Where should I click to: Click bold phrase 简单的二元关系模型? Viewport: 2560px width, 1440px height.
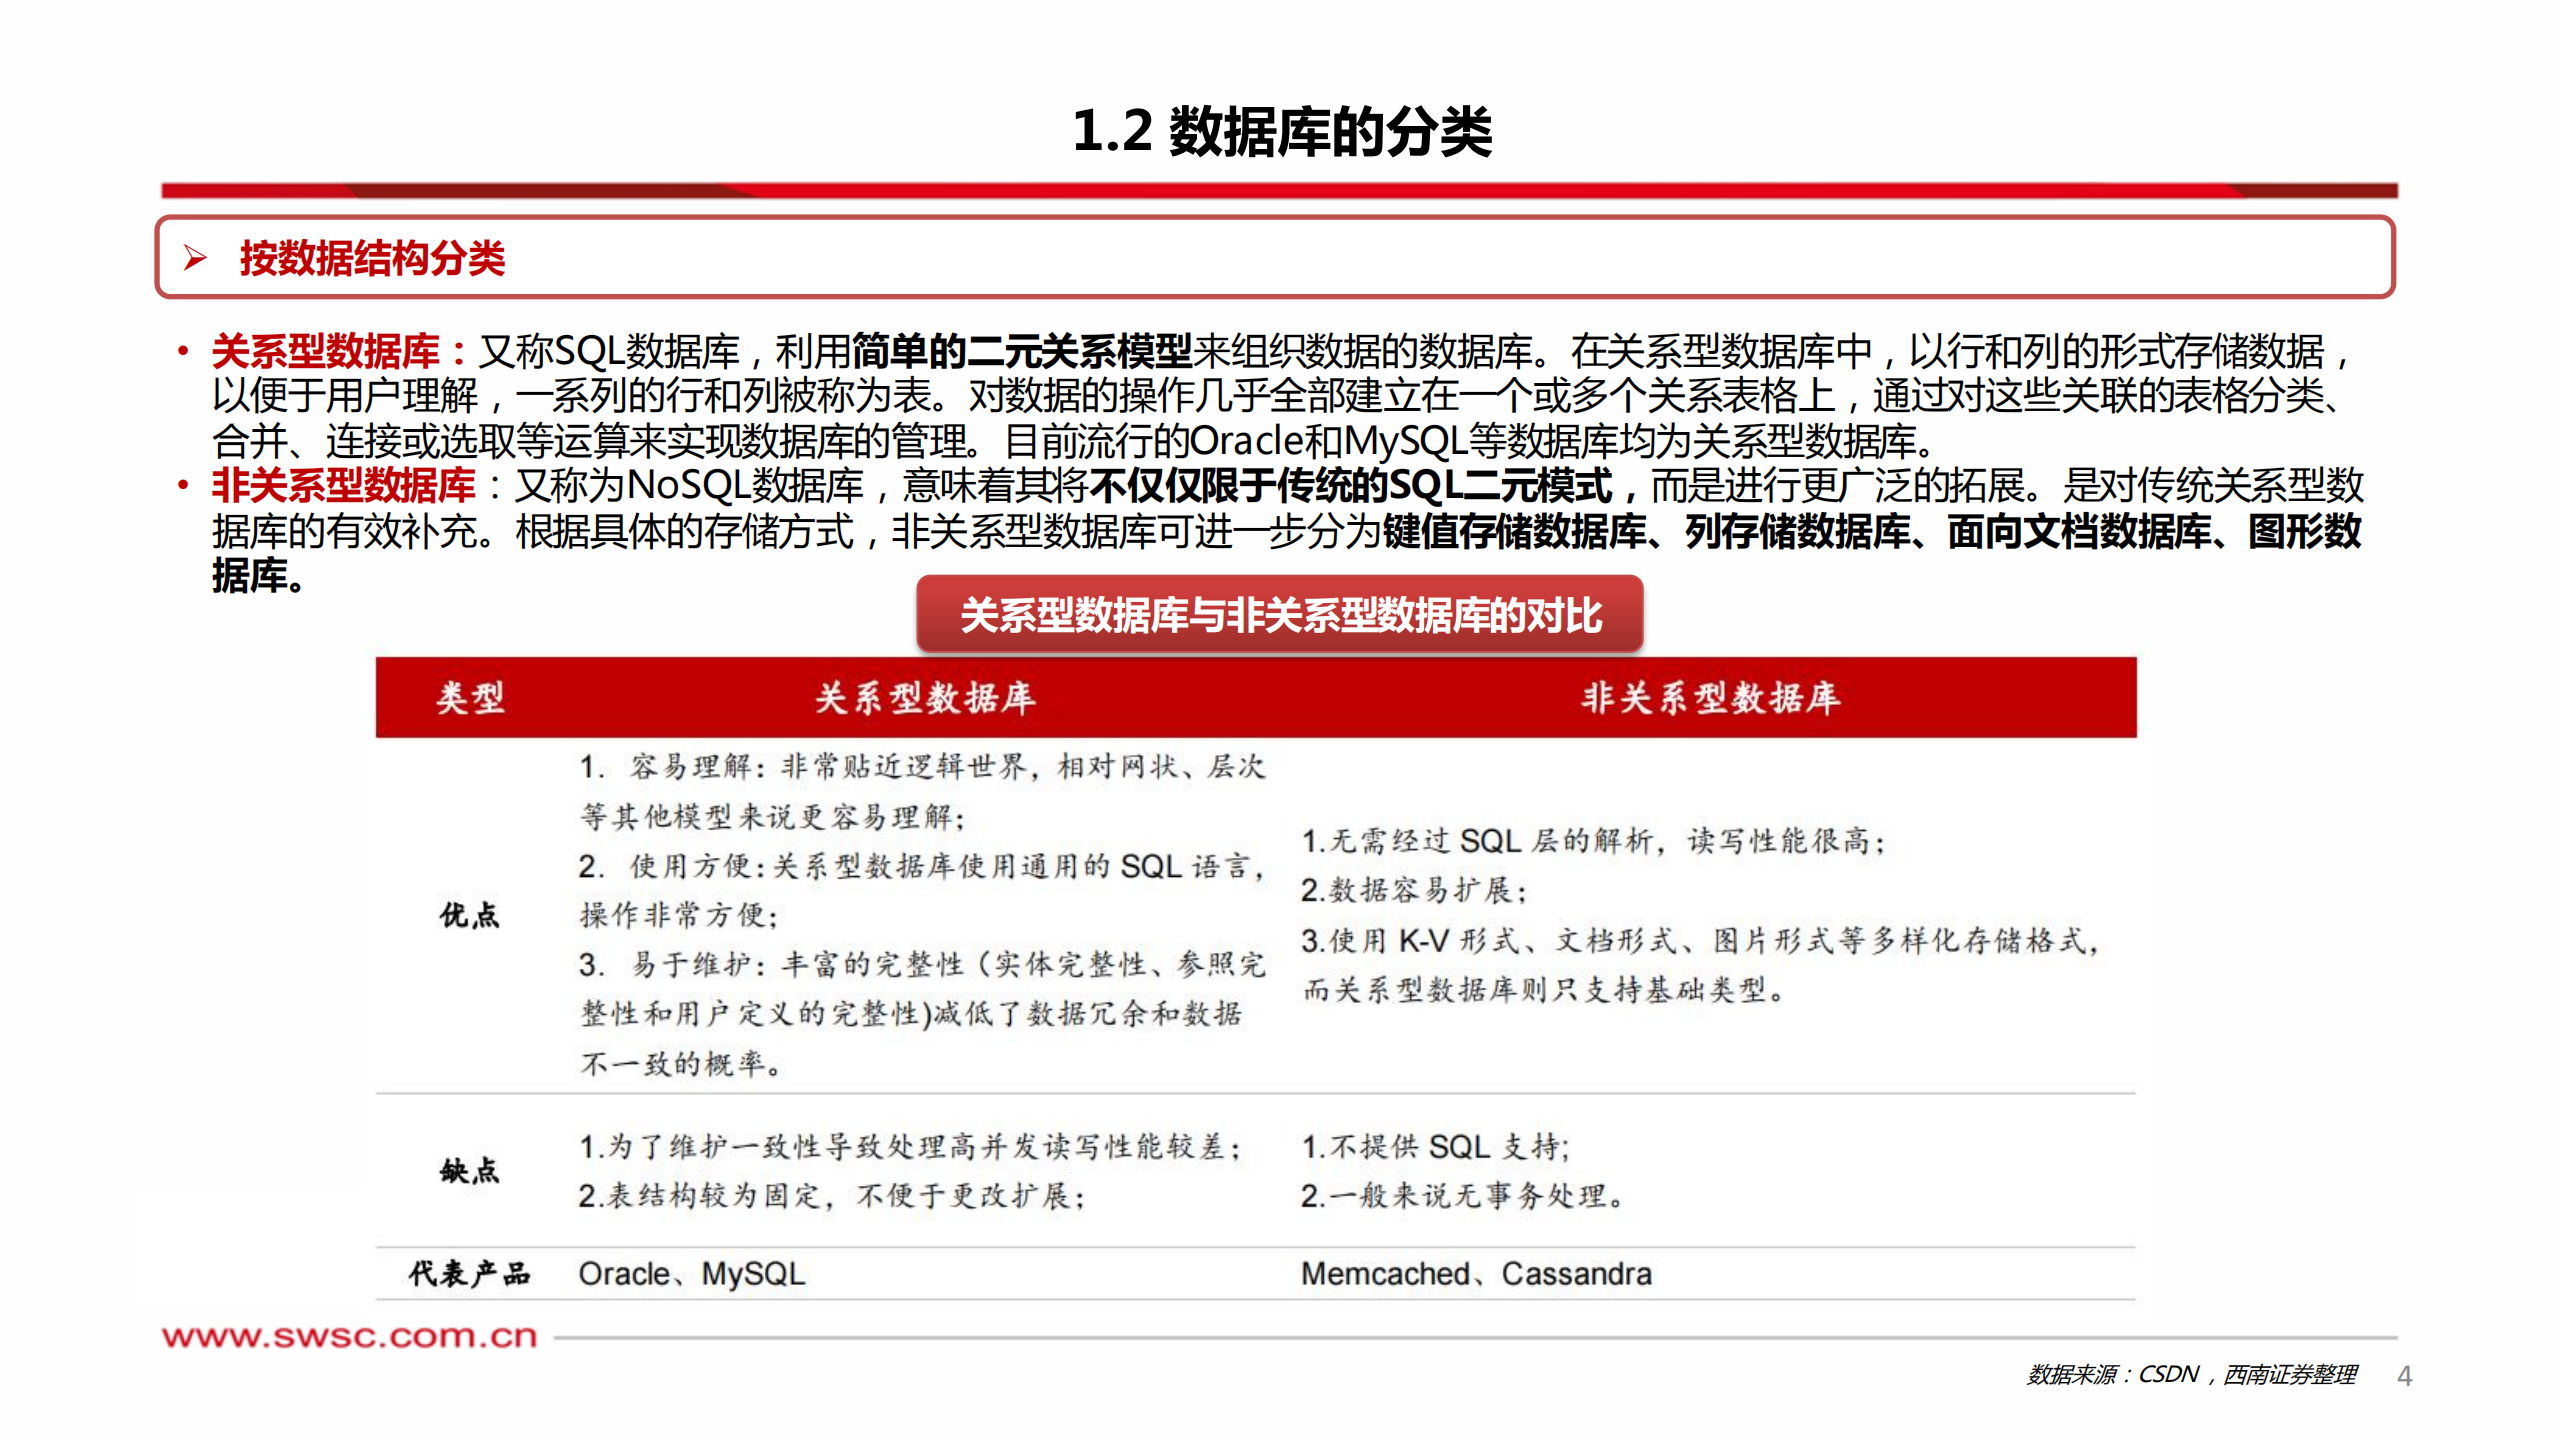[x=1021, y=351]
